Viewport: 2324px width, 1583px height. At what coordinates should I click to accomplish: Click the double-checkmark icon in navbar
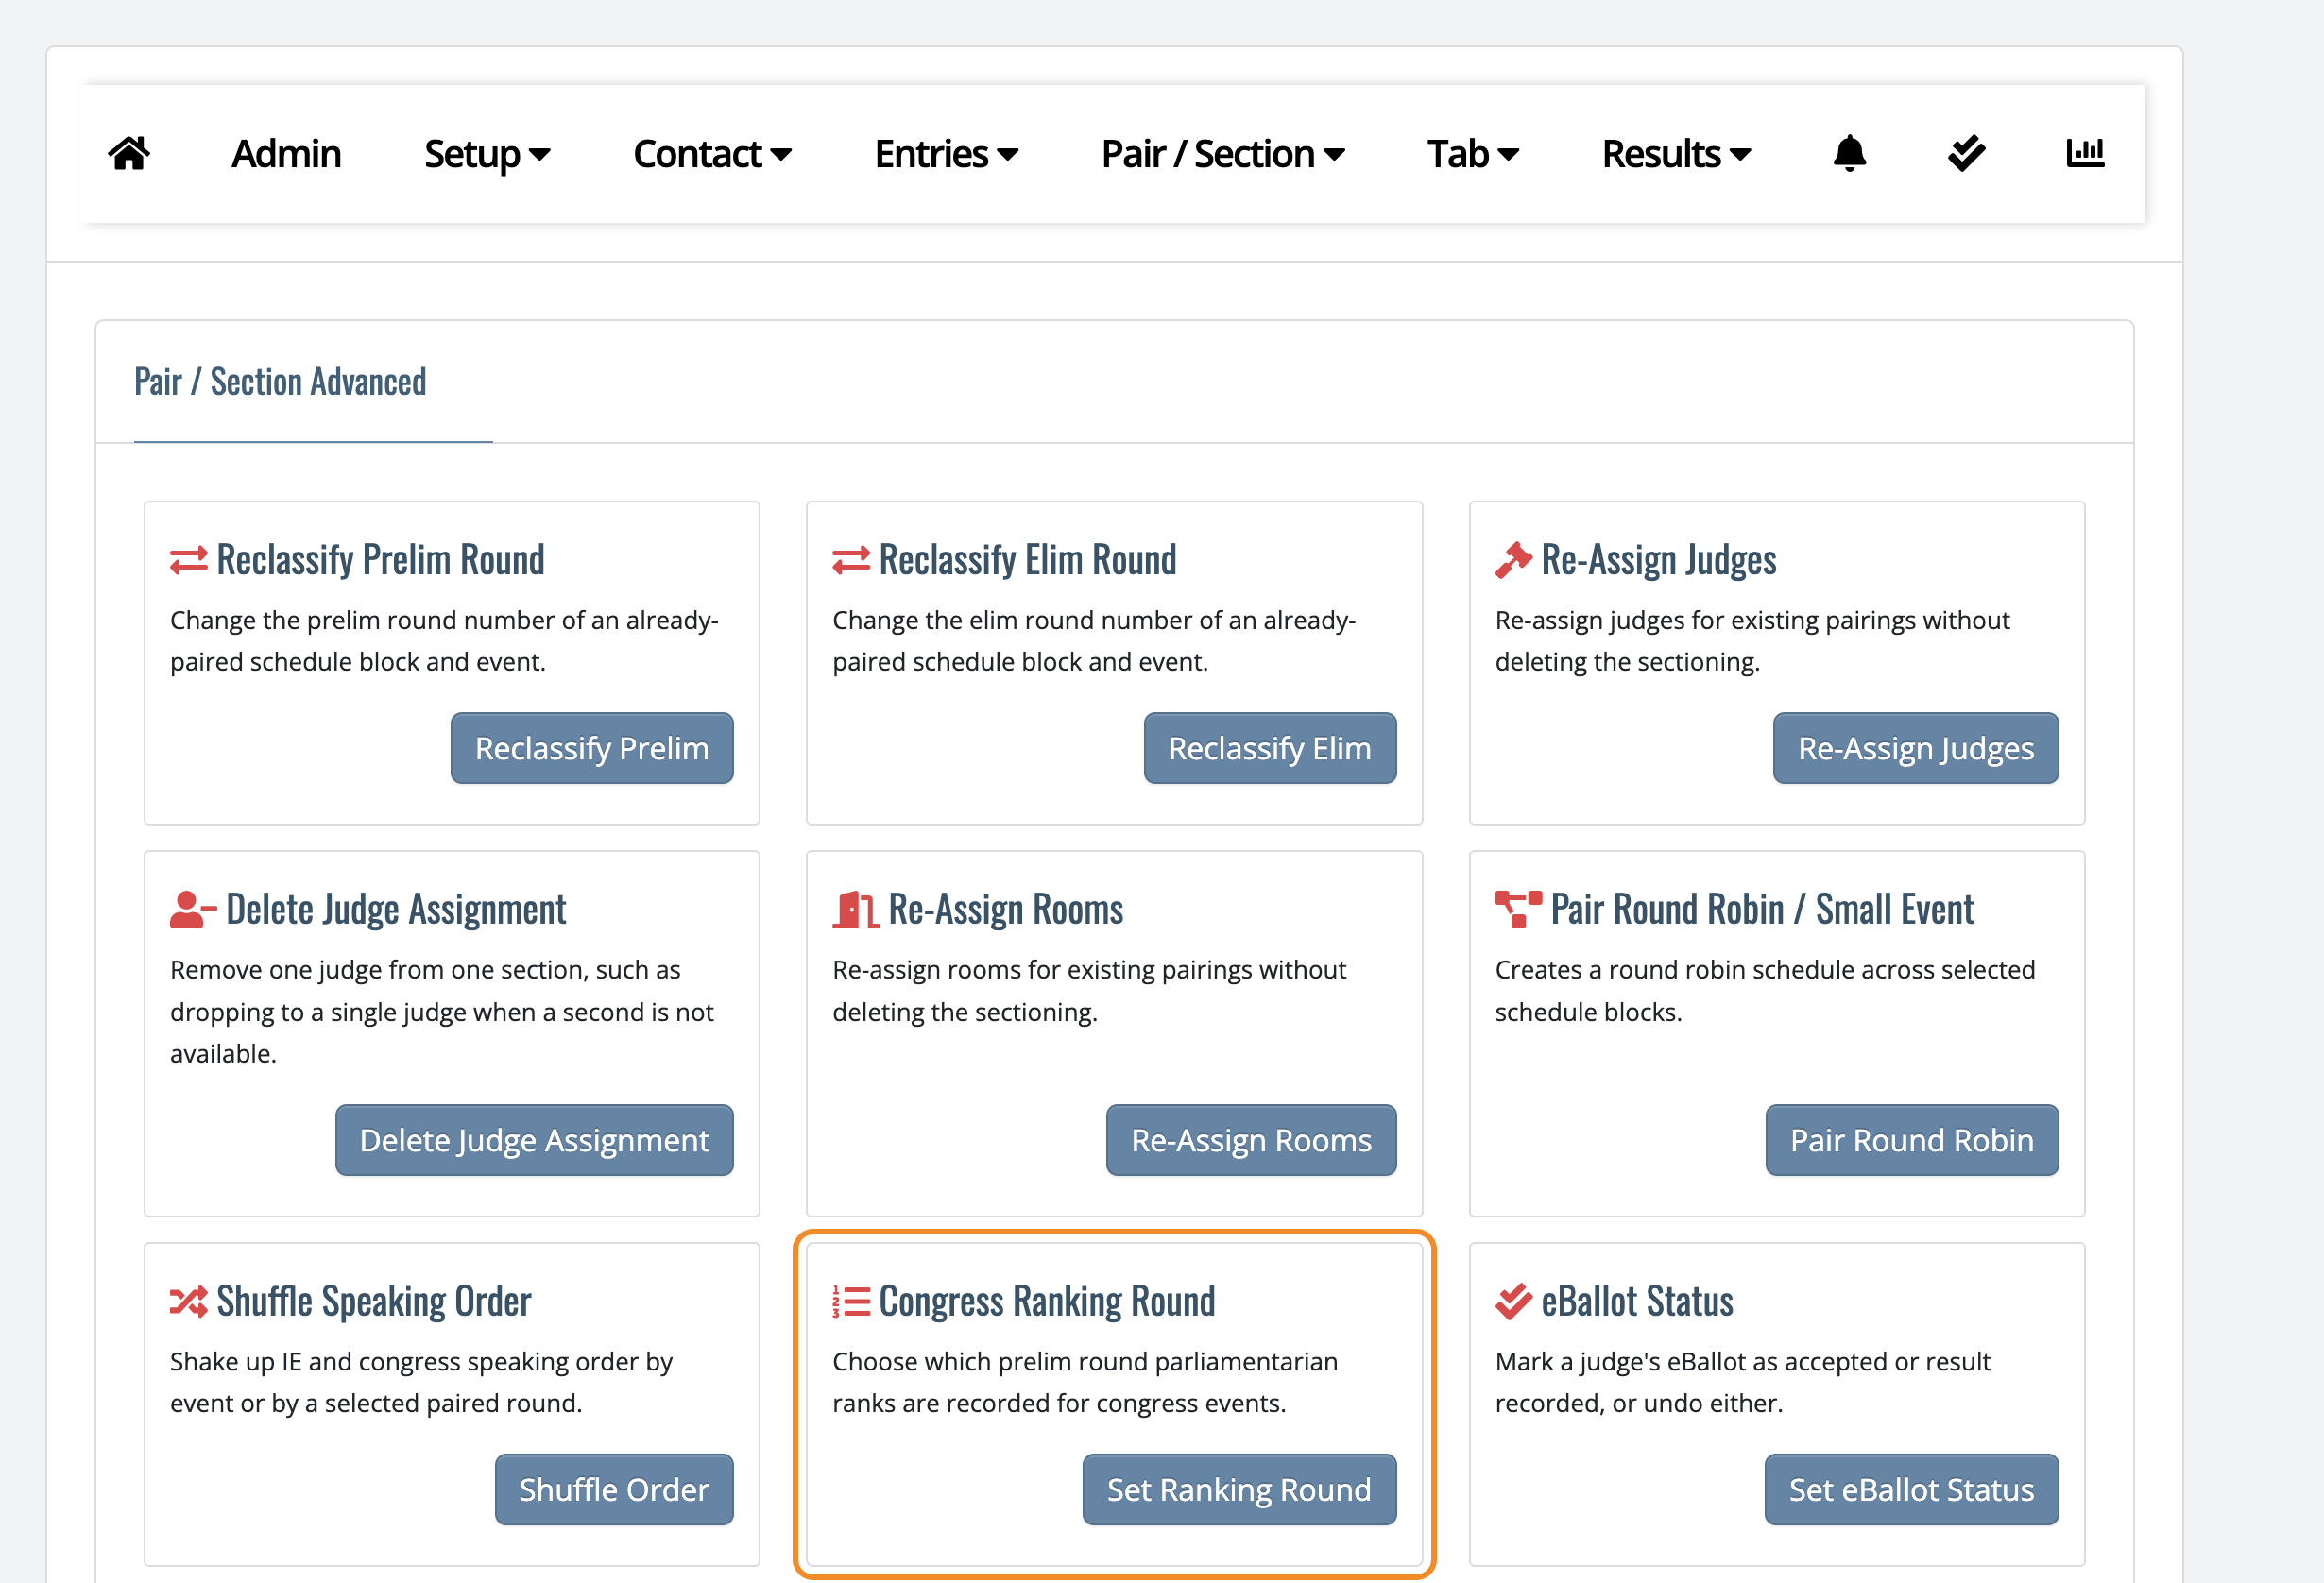click(1966, 153)
